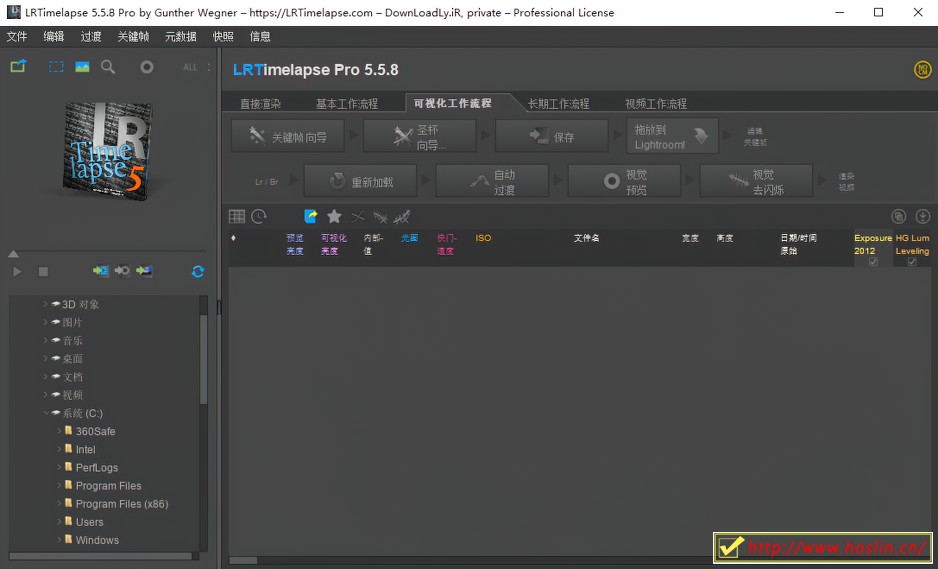Image resolution: width=938 pixels, height=569 pixels.
Task: Select the Windows folder in tree
Action: 97,540
